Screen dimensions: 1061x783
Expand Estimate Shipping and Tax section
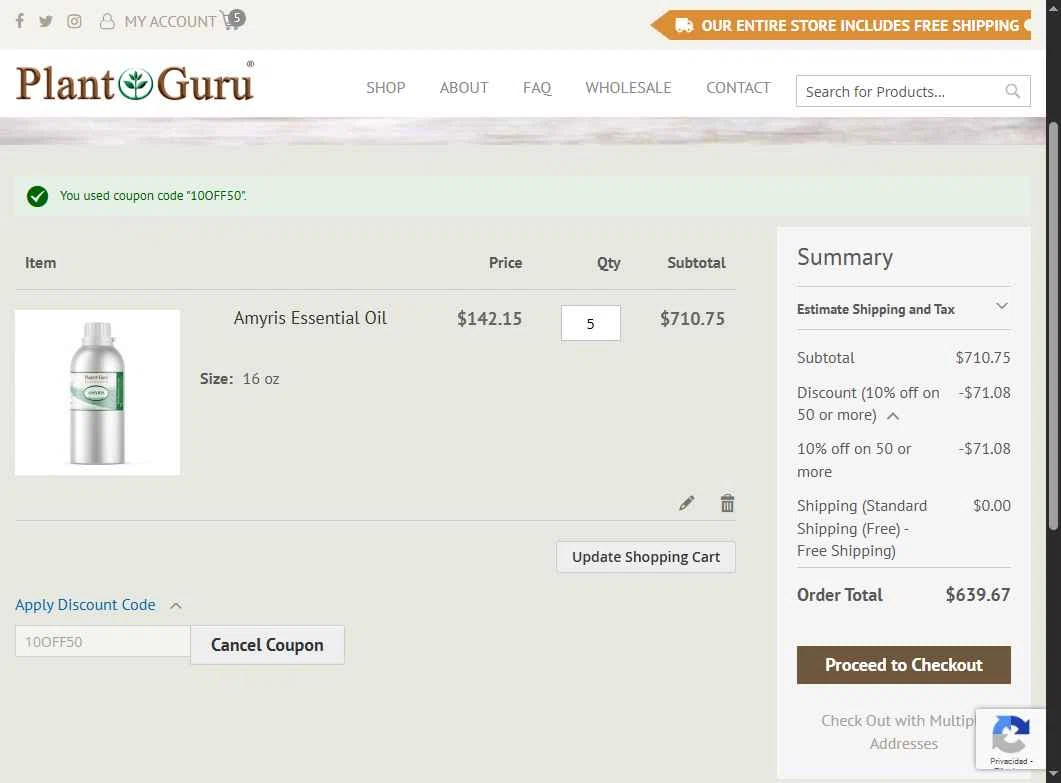(x=903, y=309)
